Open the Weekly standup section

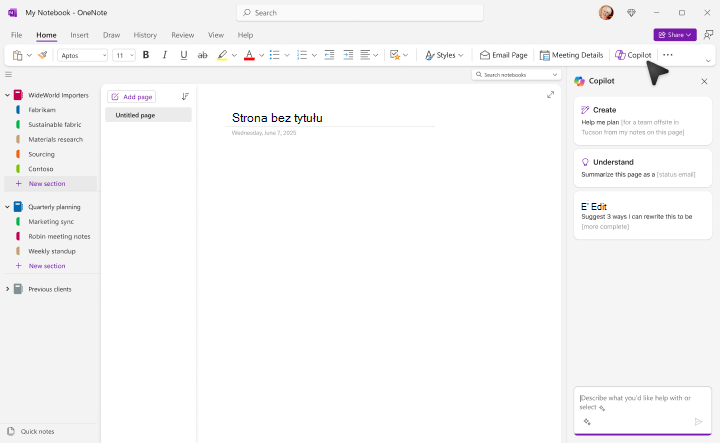[52, 251]
